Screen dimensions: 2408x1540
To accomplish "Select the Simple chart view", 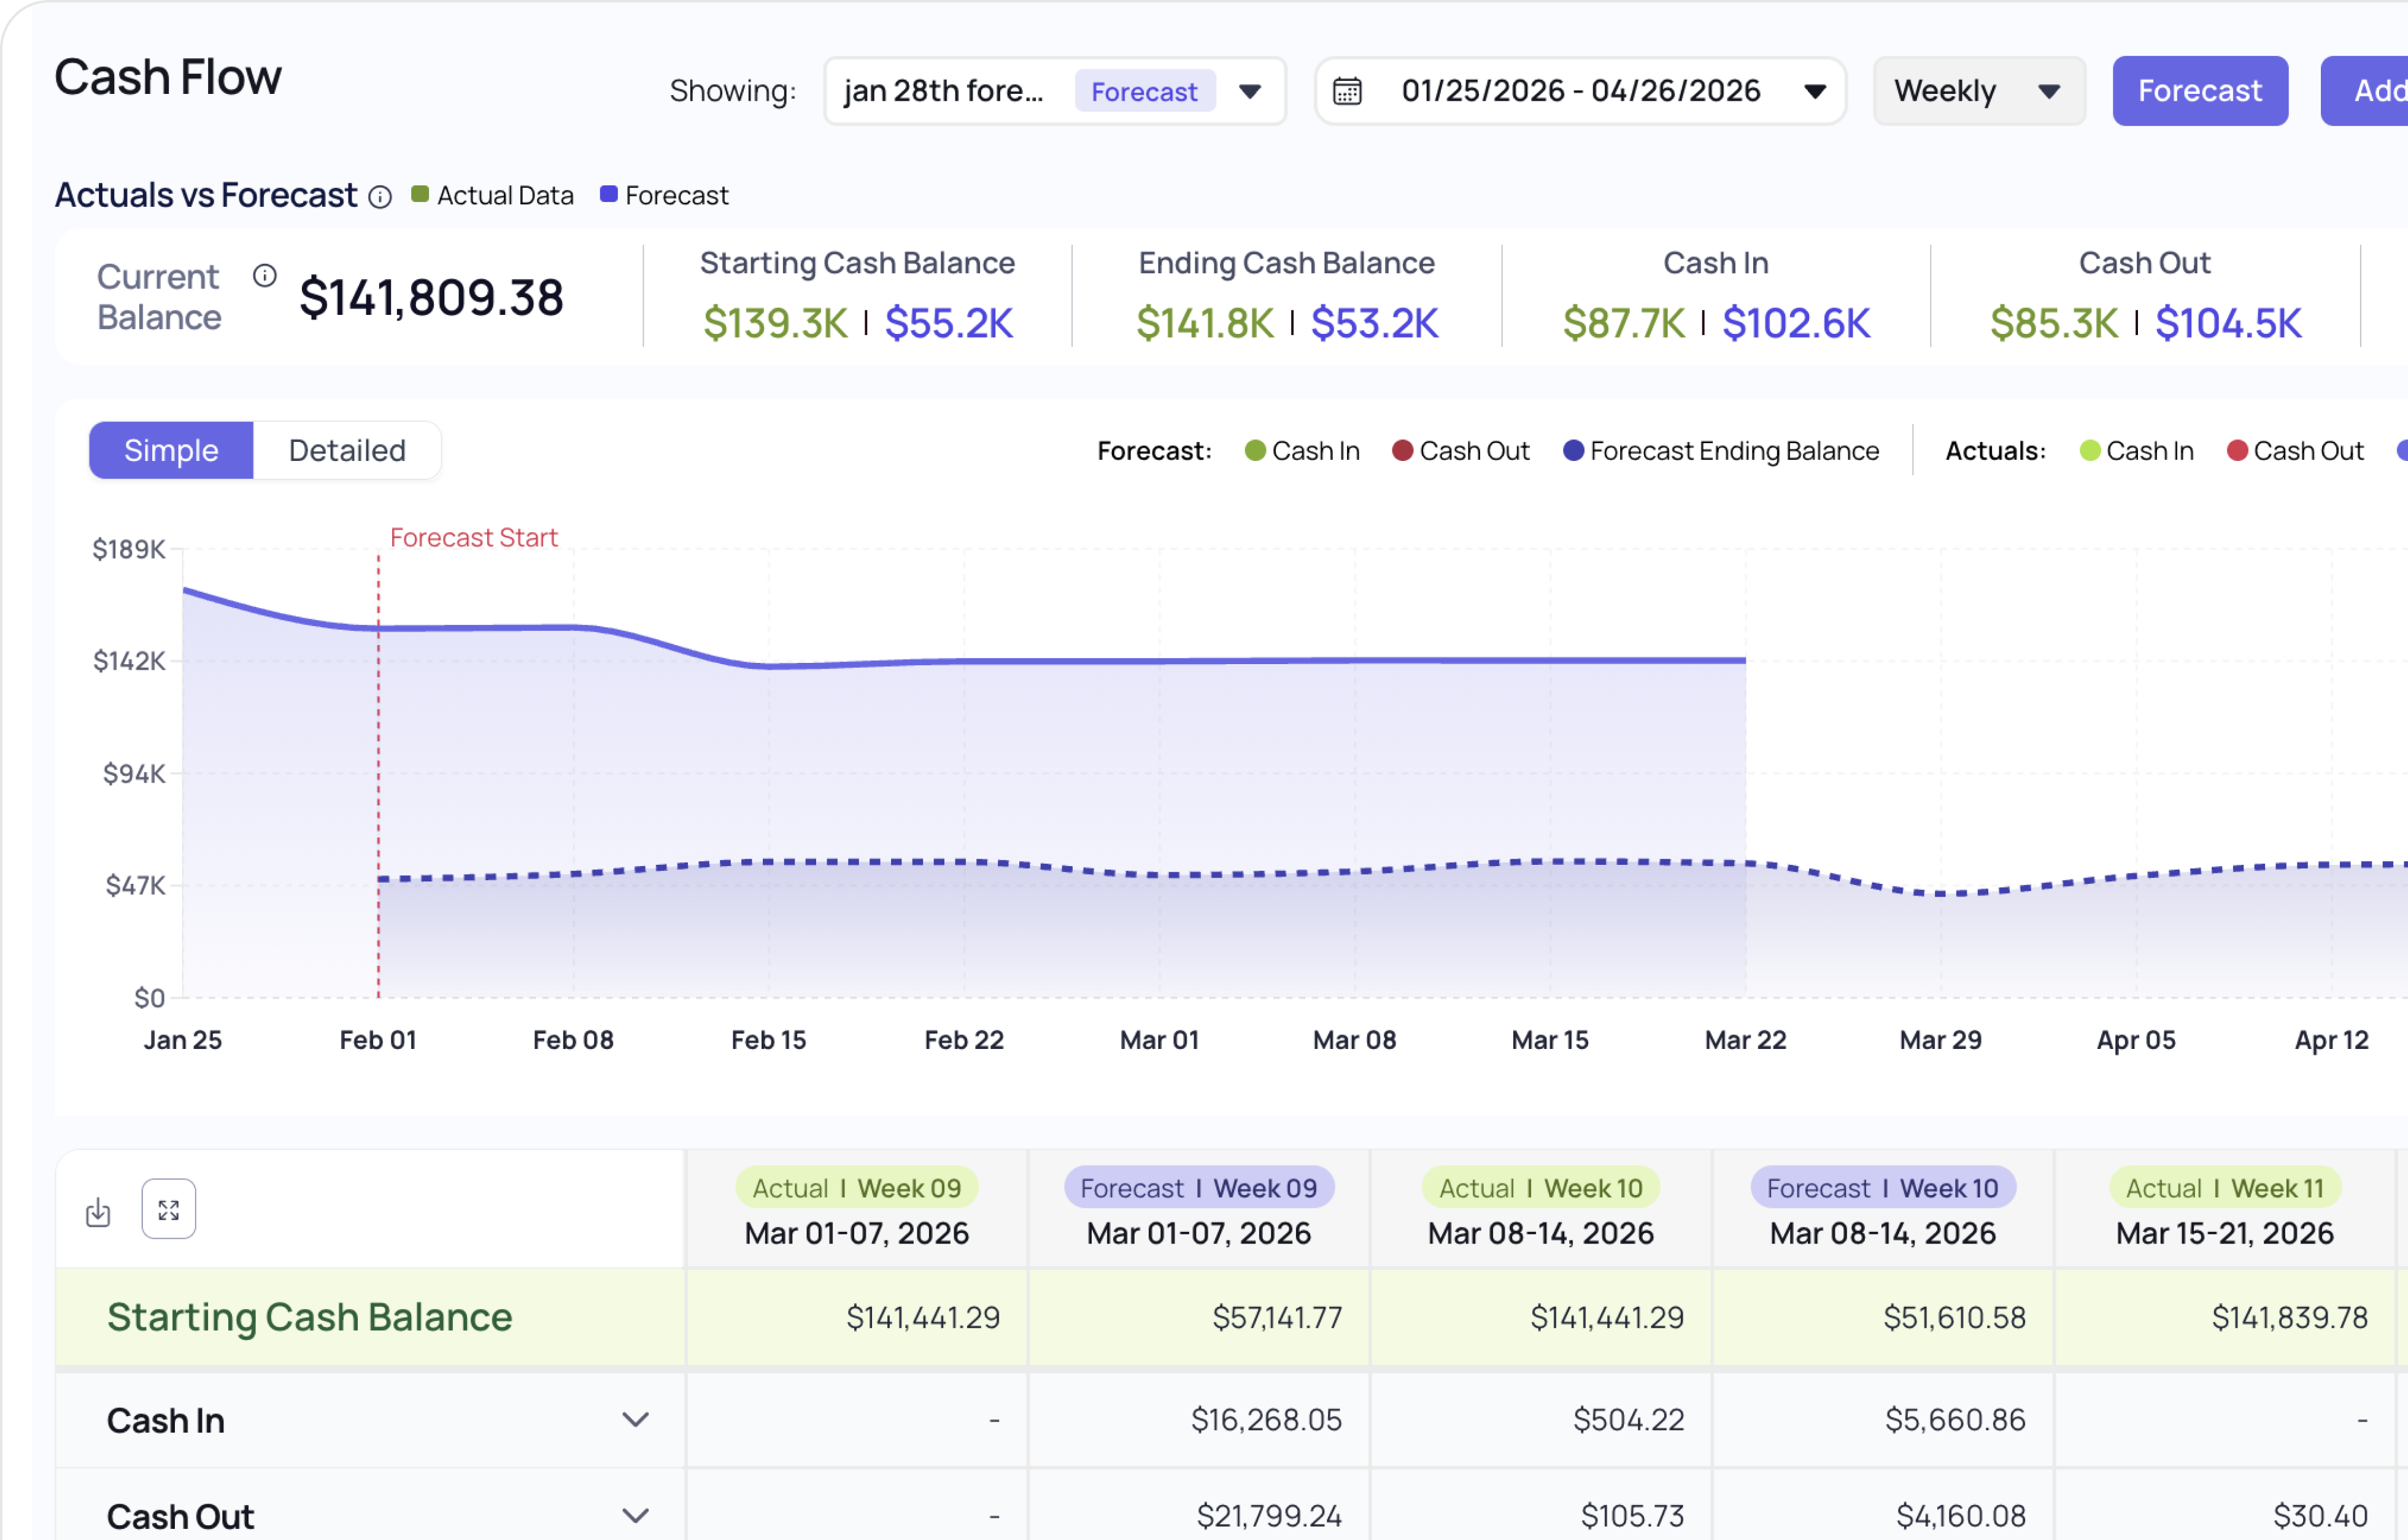I will pyautogui.click(x=171, y=451).
